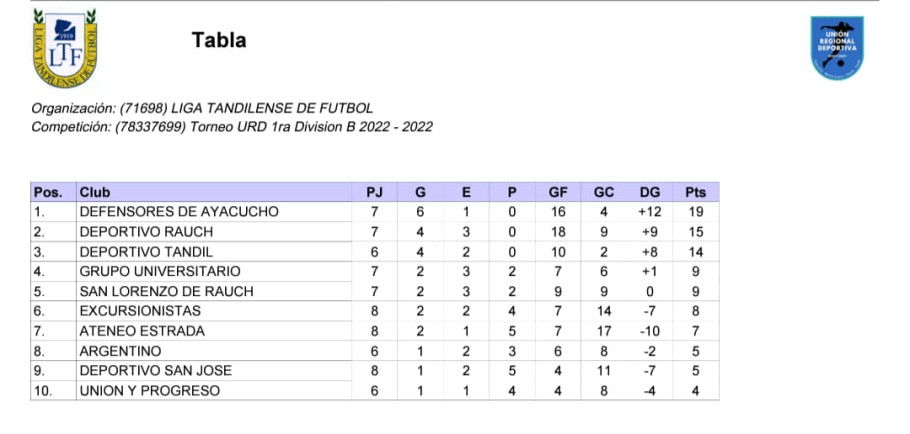
Task: Click the EXCURSIONISTAS club cell
Action: click(214, 311)
